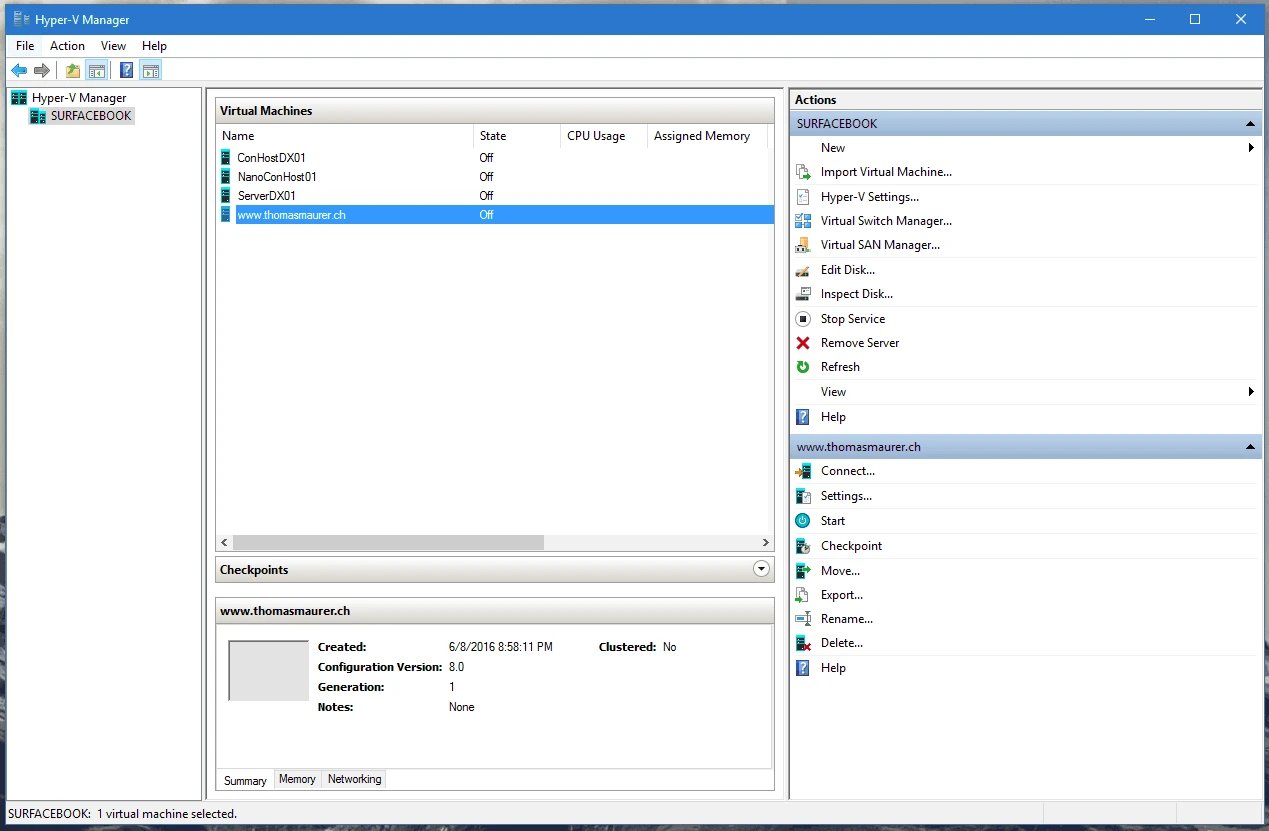Click the Move icon in Actions
This screenshot has width=1269, height=831.
pyautogui.click(x=803, y=571)
